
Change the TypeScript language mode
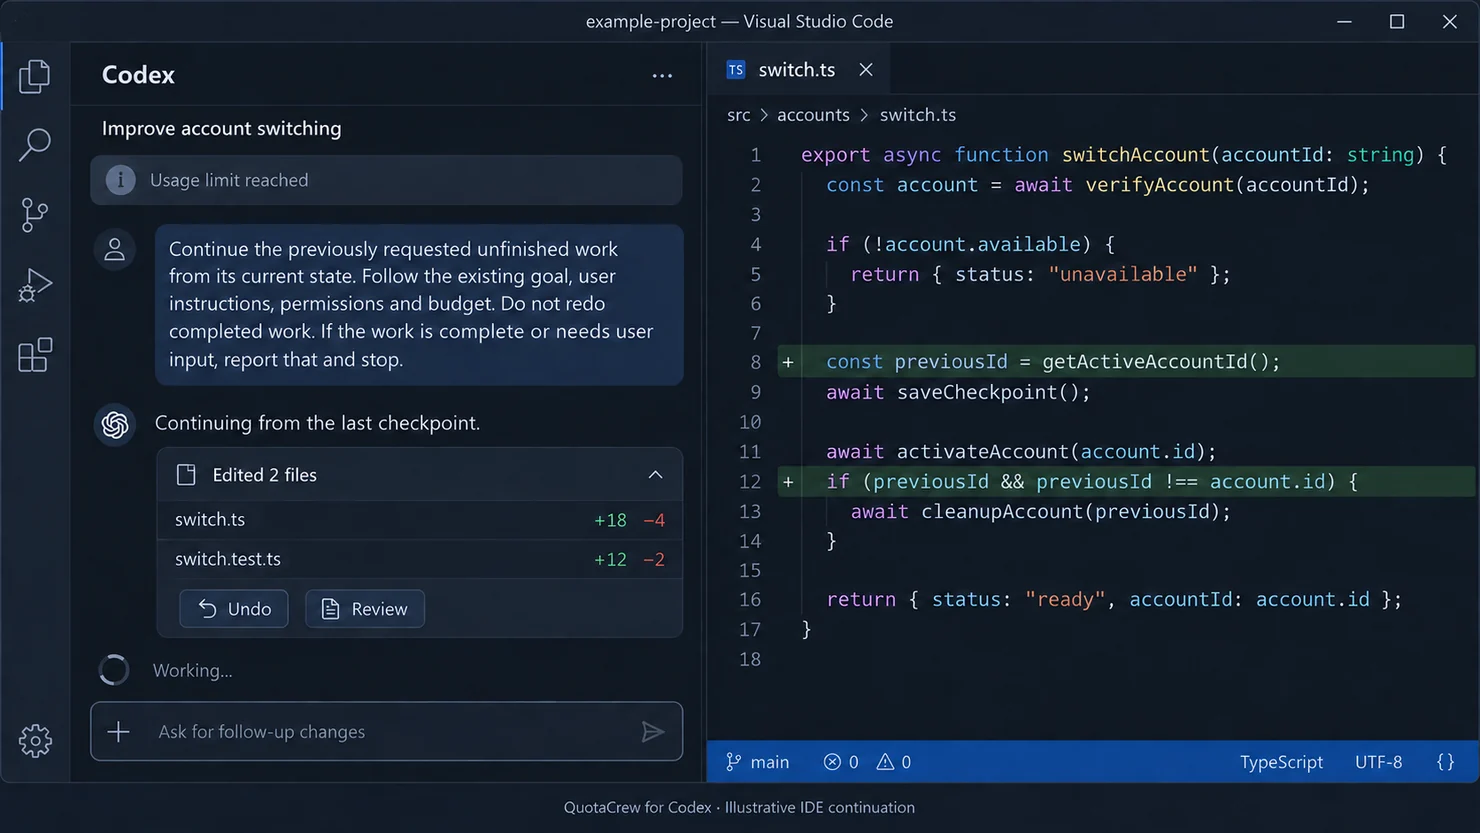pyautogui.click(x=1281, y=762)
